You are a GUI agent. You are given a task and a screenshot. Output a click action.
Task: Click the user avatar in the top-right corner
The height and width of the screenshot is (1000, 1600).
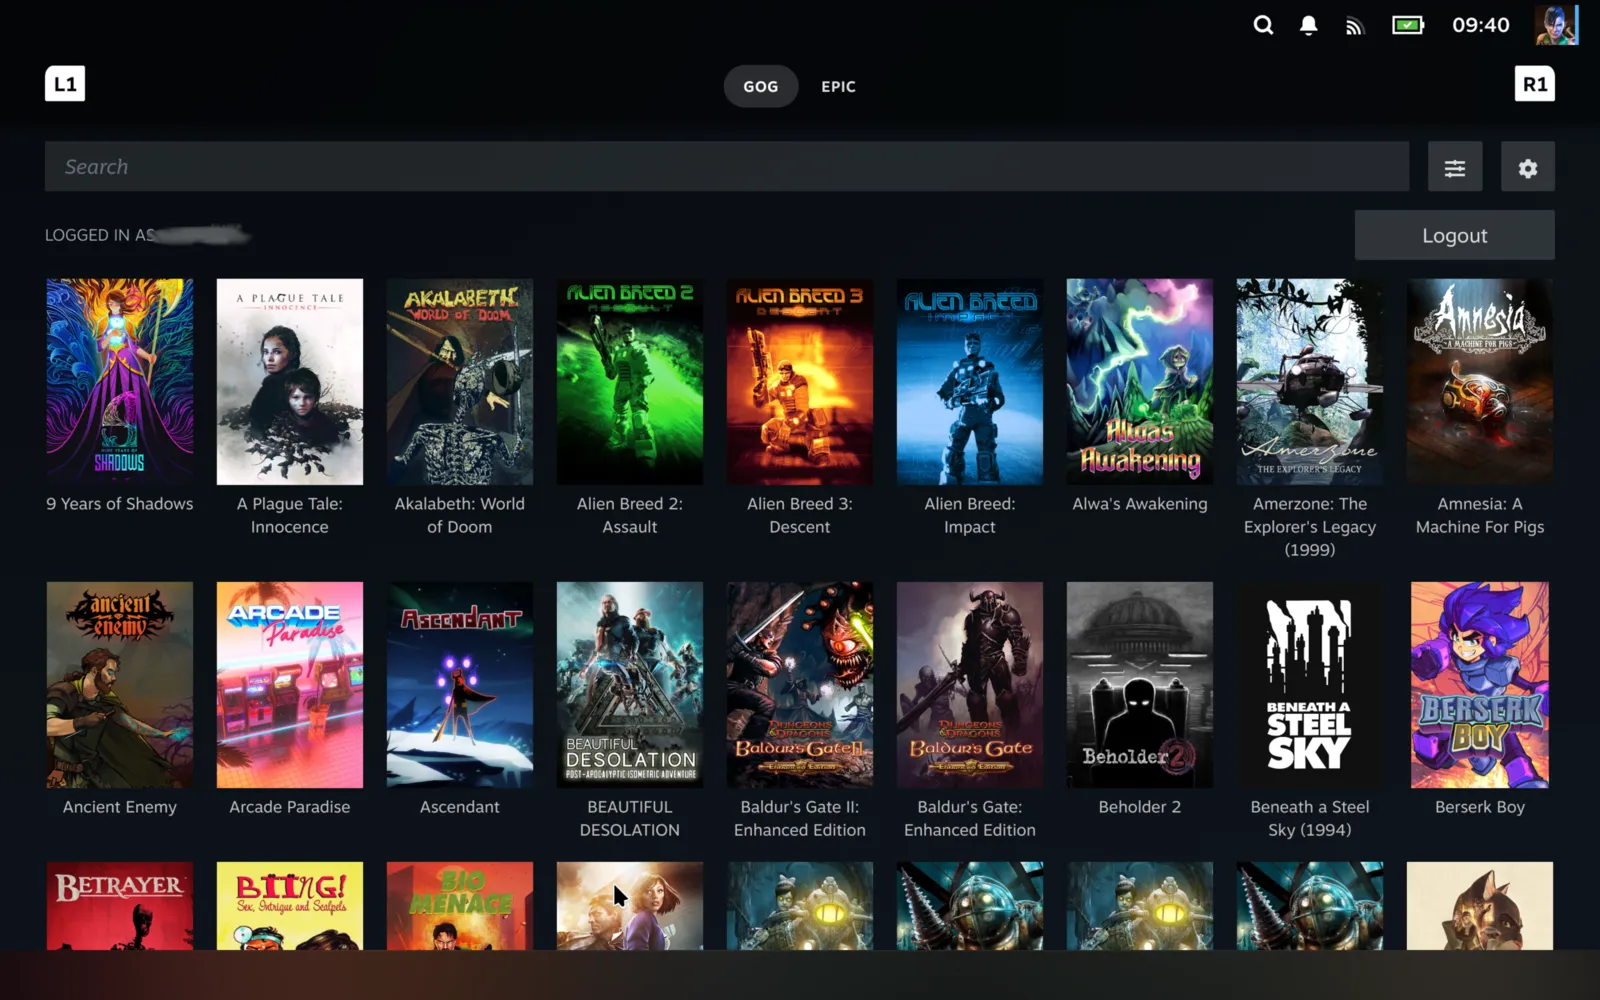click(1557, 25)
